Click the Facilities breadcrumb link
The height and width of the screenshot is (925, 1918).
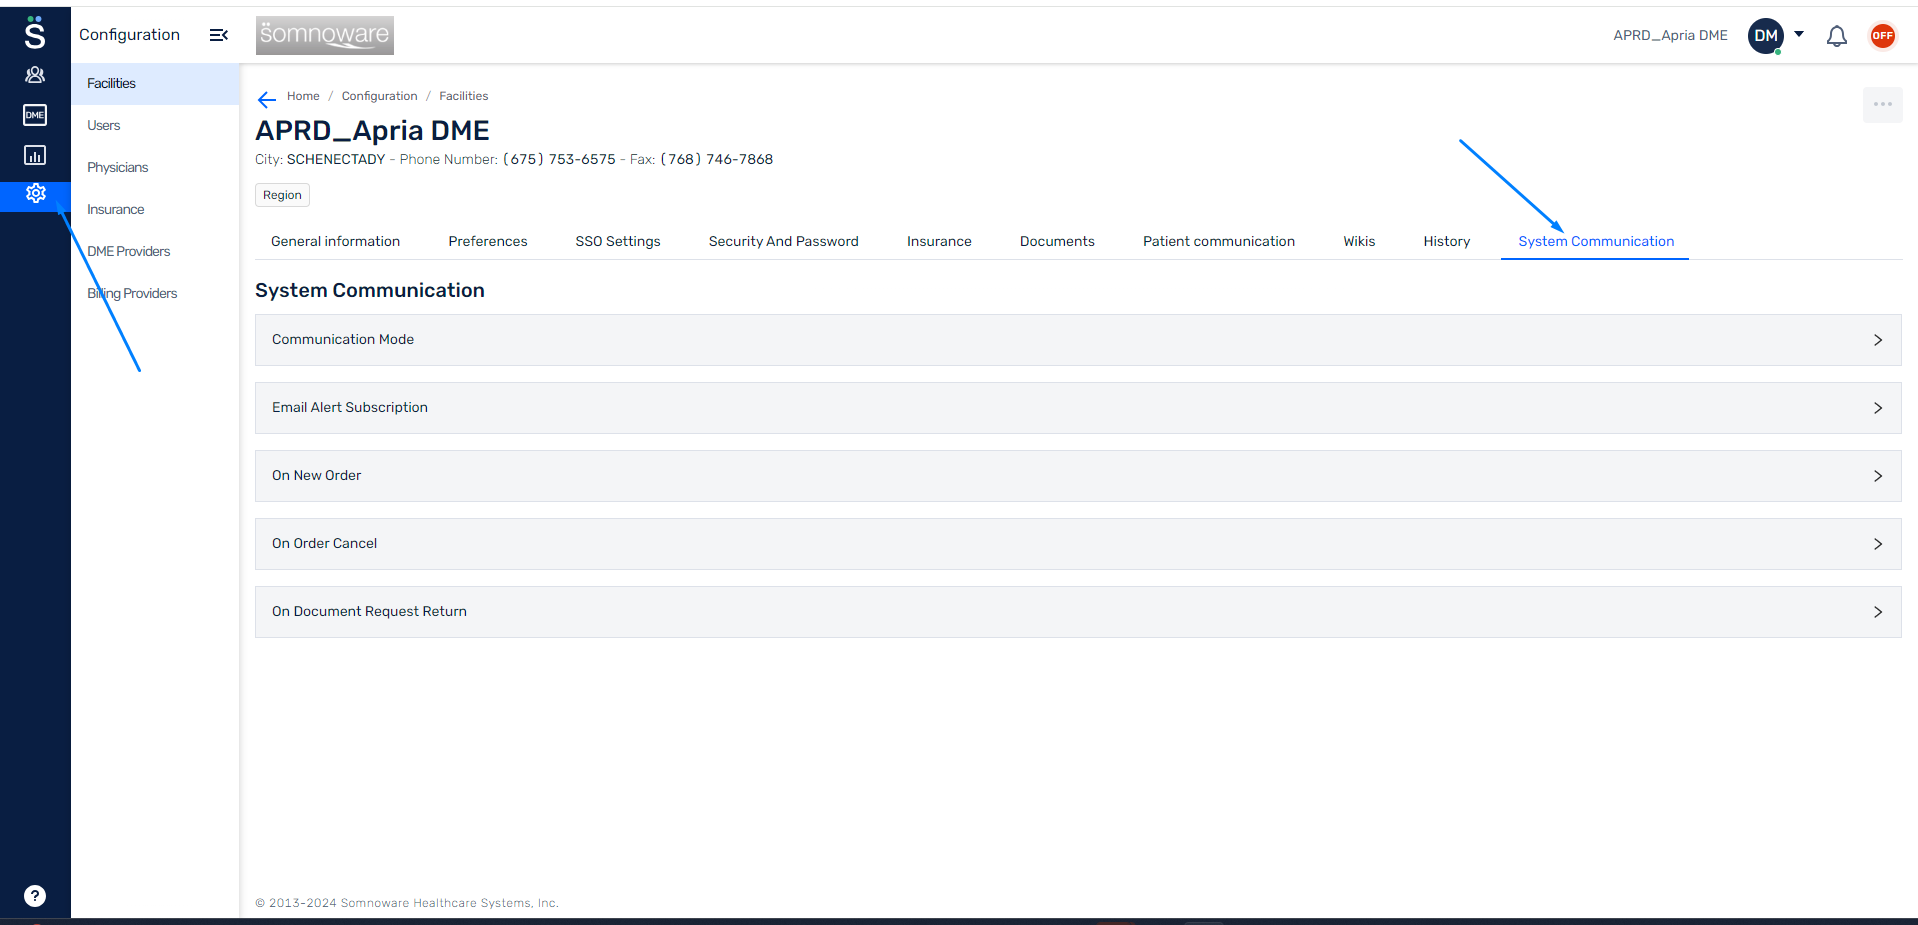[x=463, y=96]
